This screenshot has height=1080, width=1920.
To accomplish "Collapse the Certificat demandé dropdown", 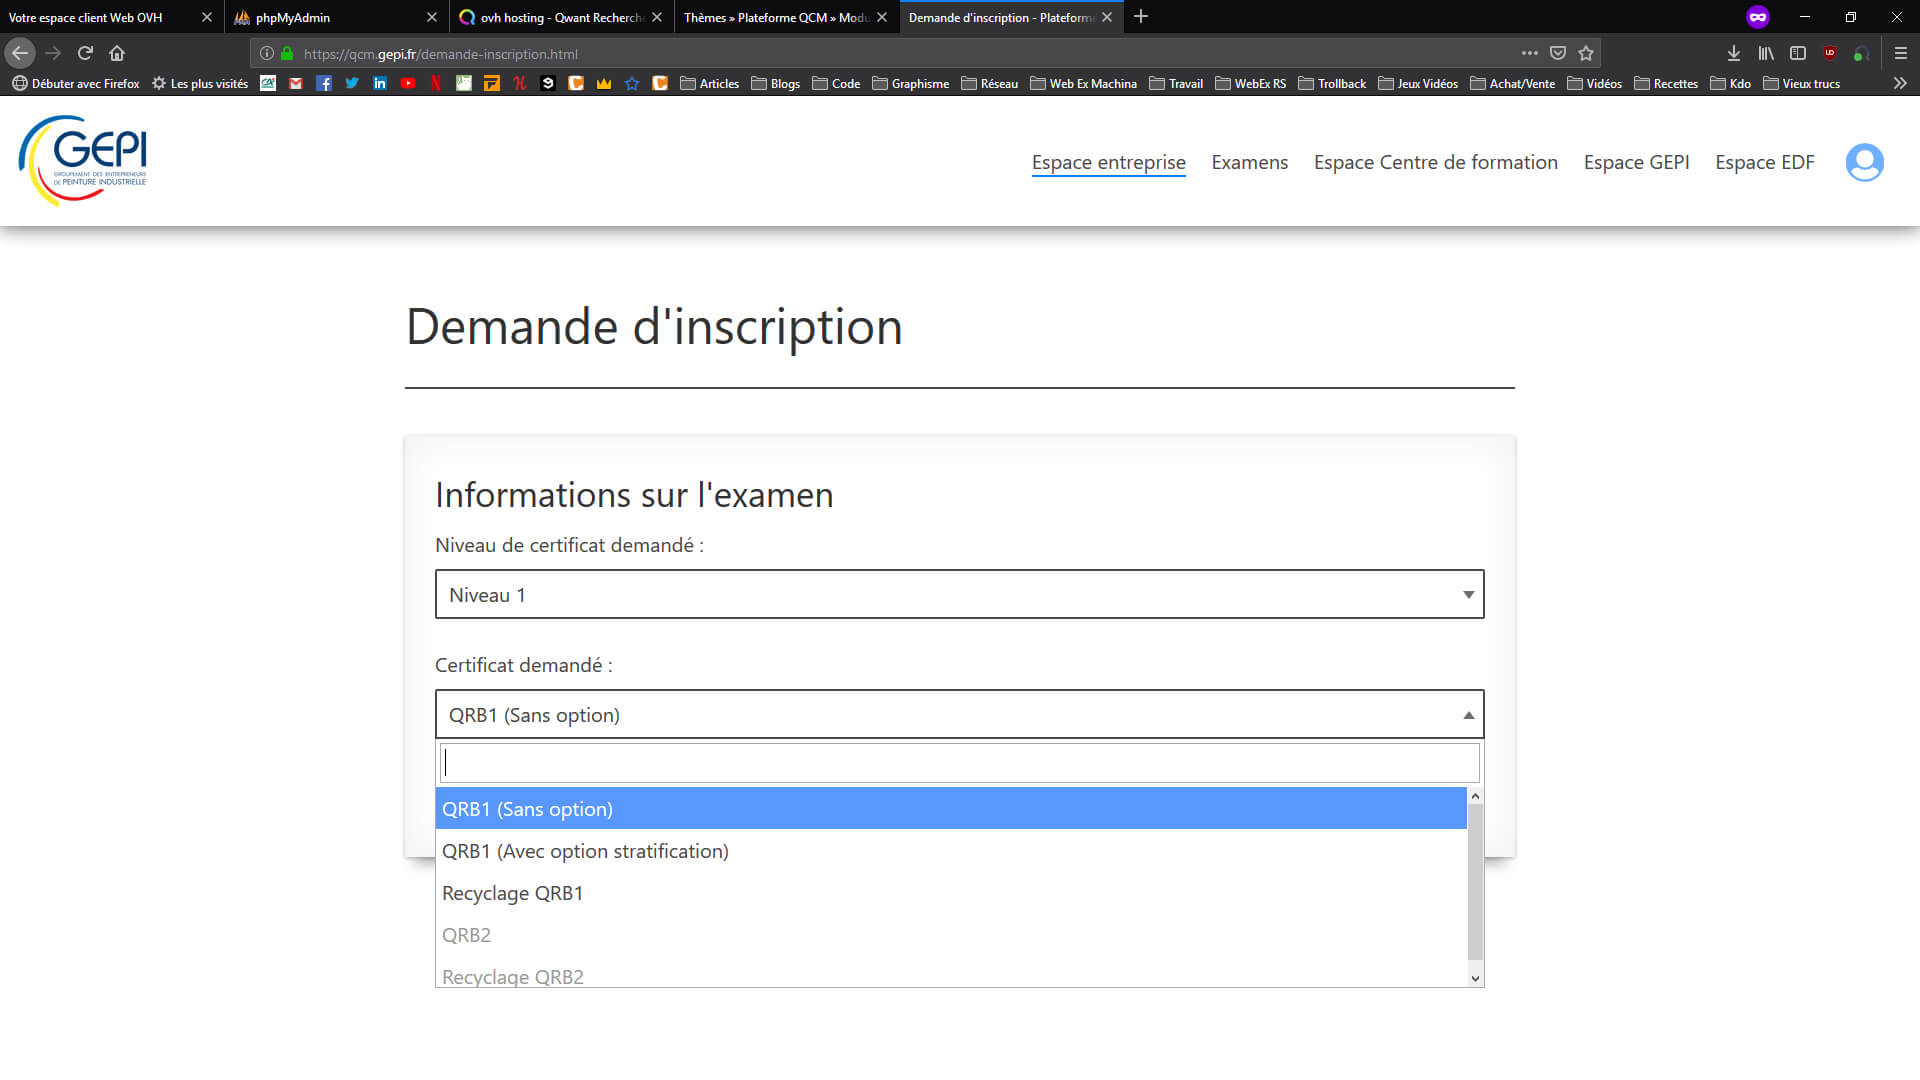I will tap(959, 714).
